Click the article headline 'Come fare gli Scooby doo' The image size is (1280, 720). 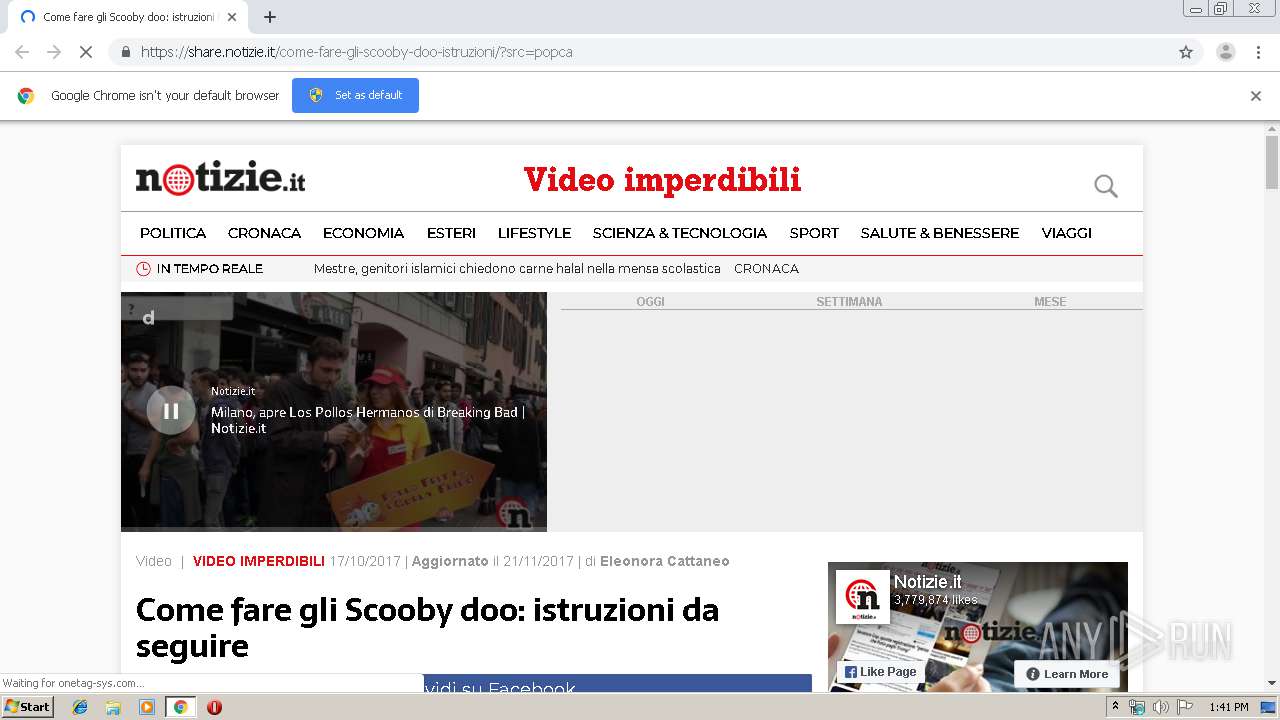point(427,627)
